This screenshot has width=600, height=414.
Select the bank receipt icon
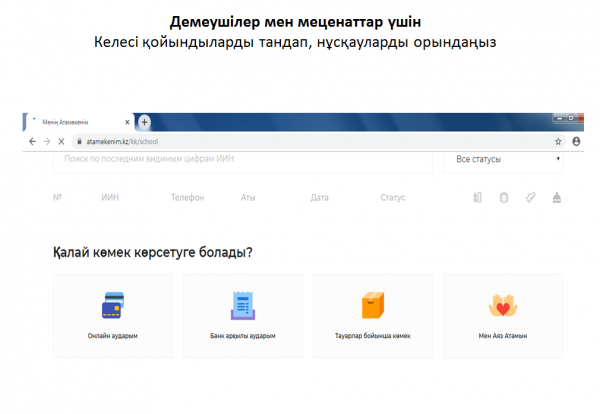coord(242,304)
